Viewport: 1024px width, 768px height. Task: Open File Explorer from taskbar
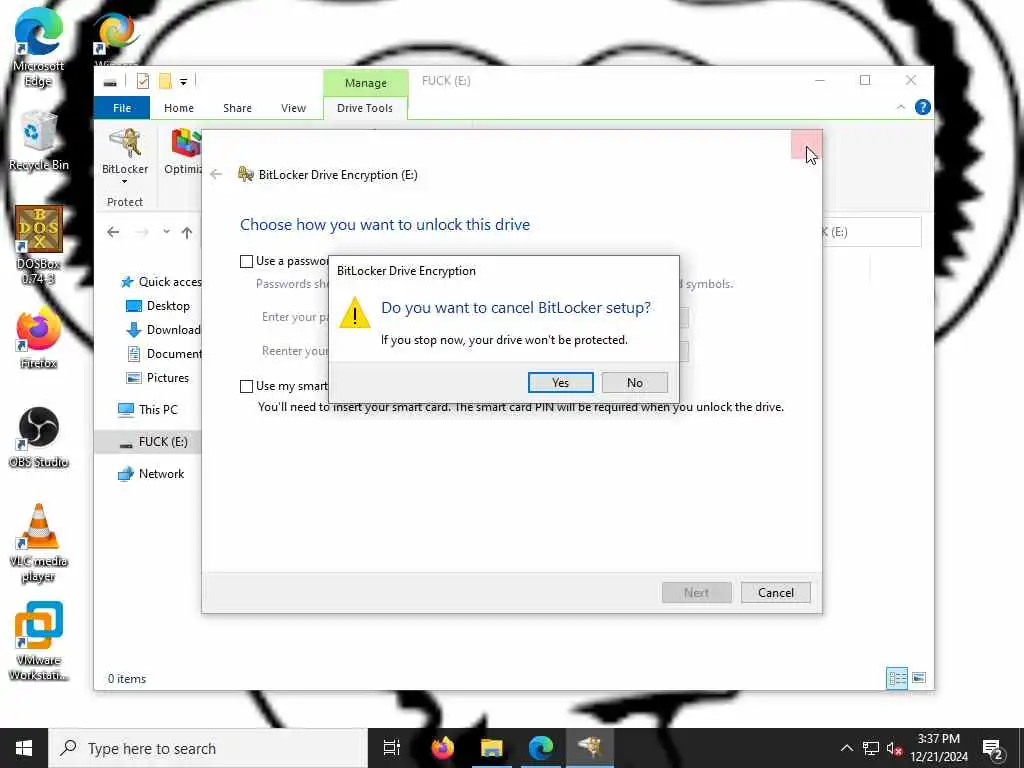(491, 748)
